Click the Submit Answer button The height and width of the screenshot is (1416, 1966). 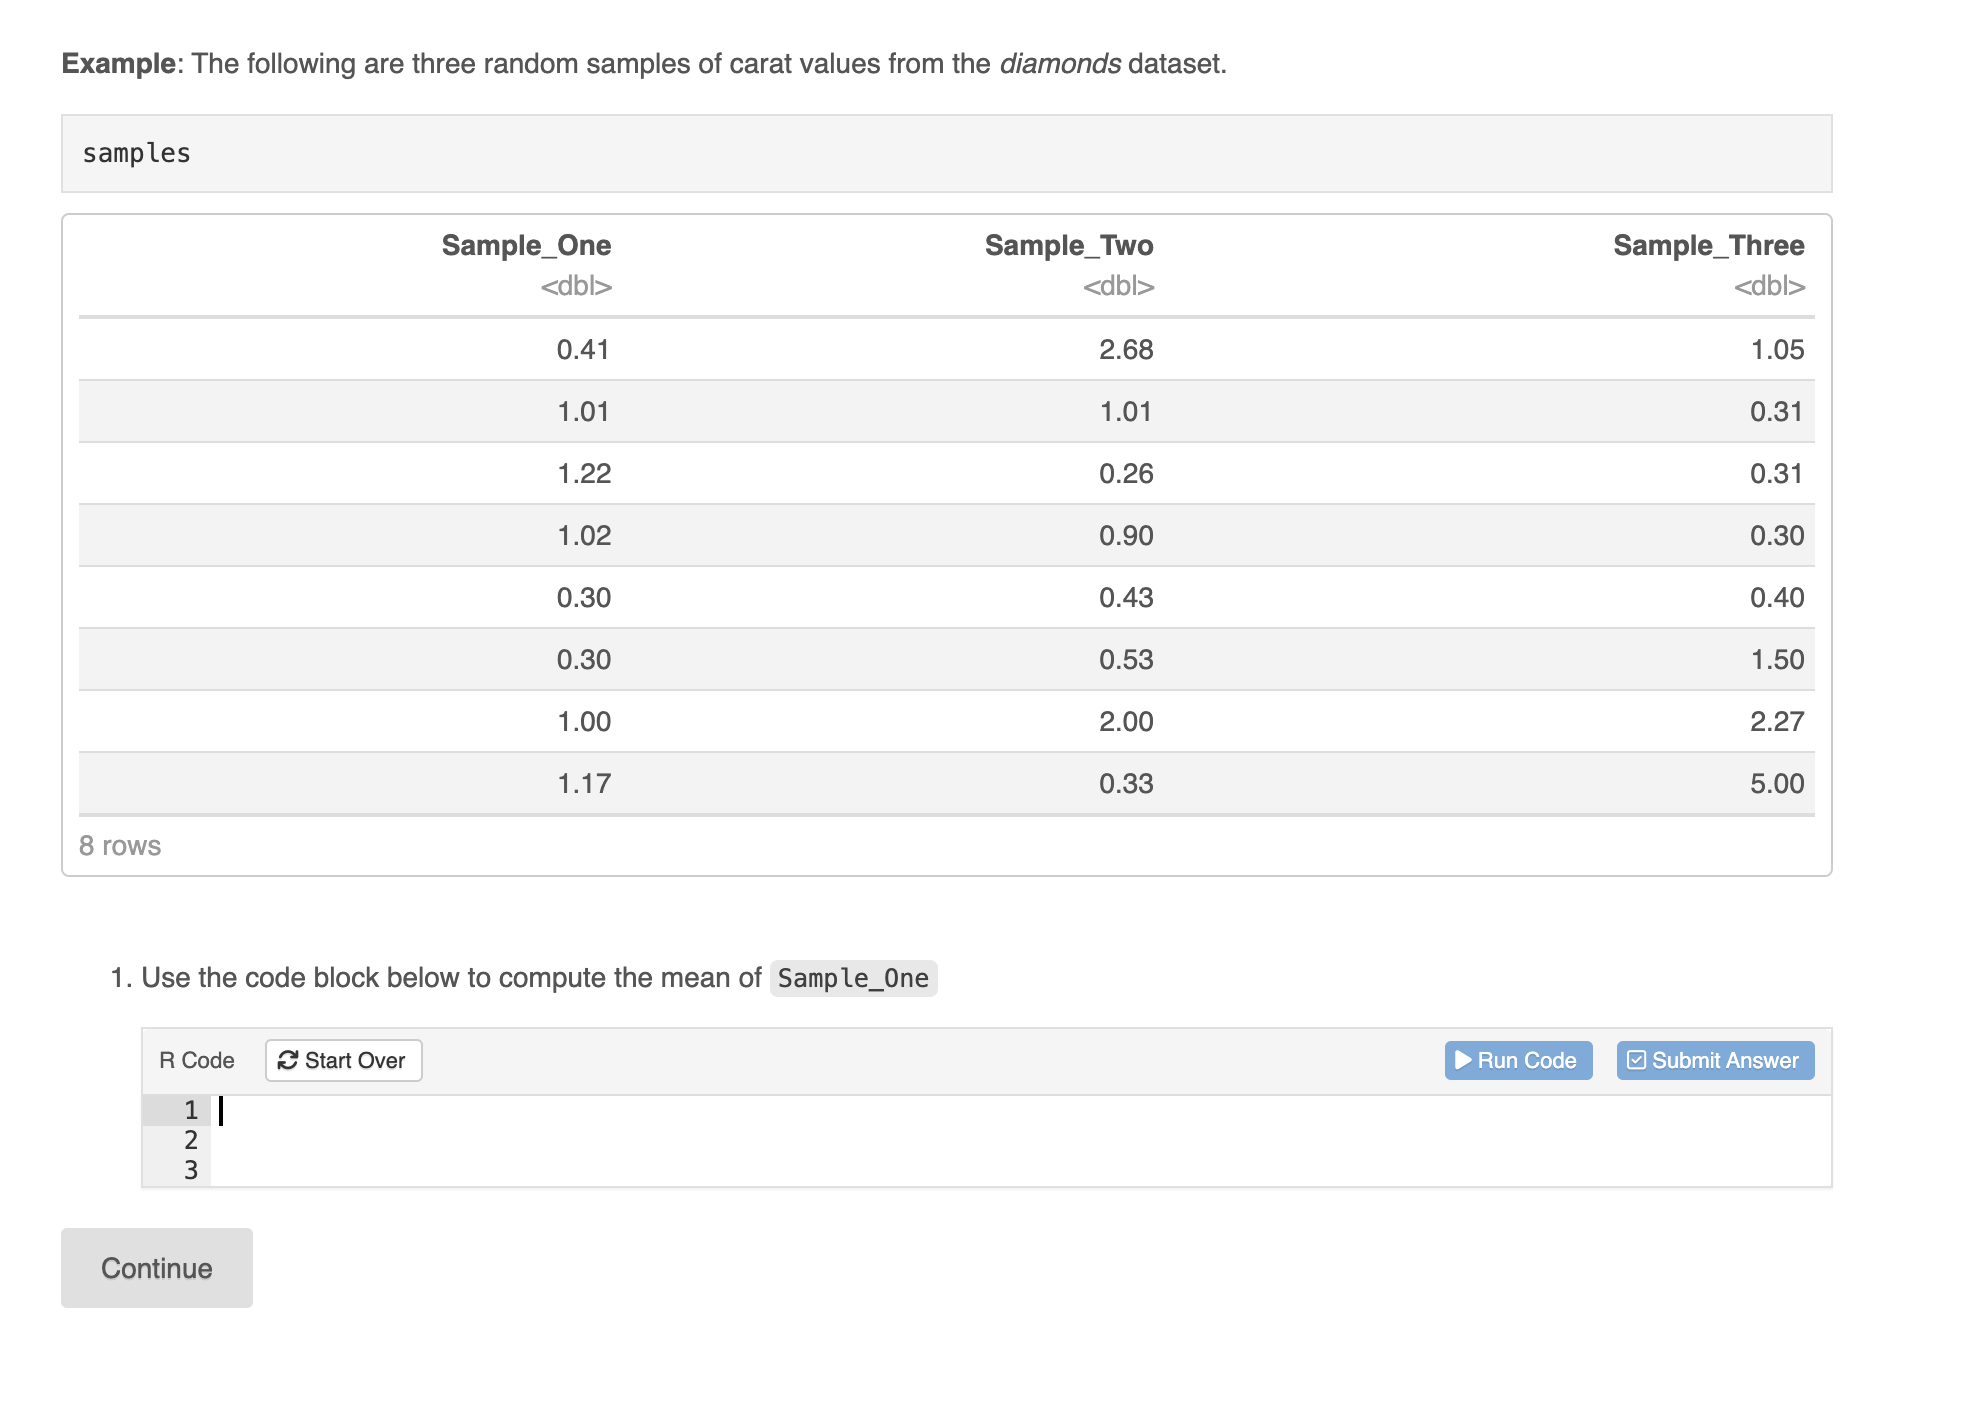(1714, 1060)
